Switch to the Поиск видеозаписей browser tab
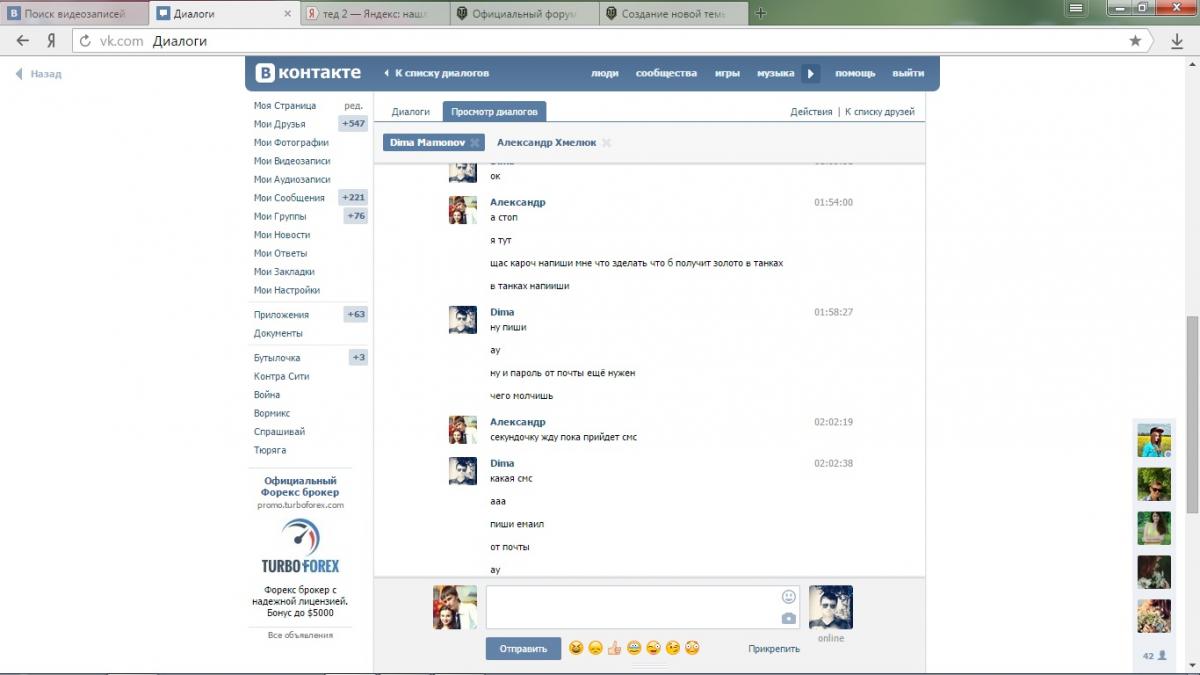Image resolution: width=1200 pixels, height=675 pixels. pyautogui.click(x=75, y=14)
